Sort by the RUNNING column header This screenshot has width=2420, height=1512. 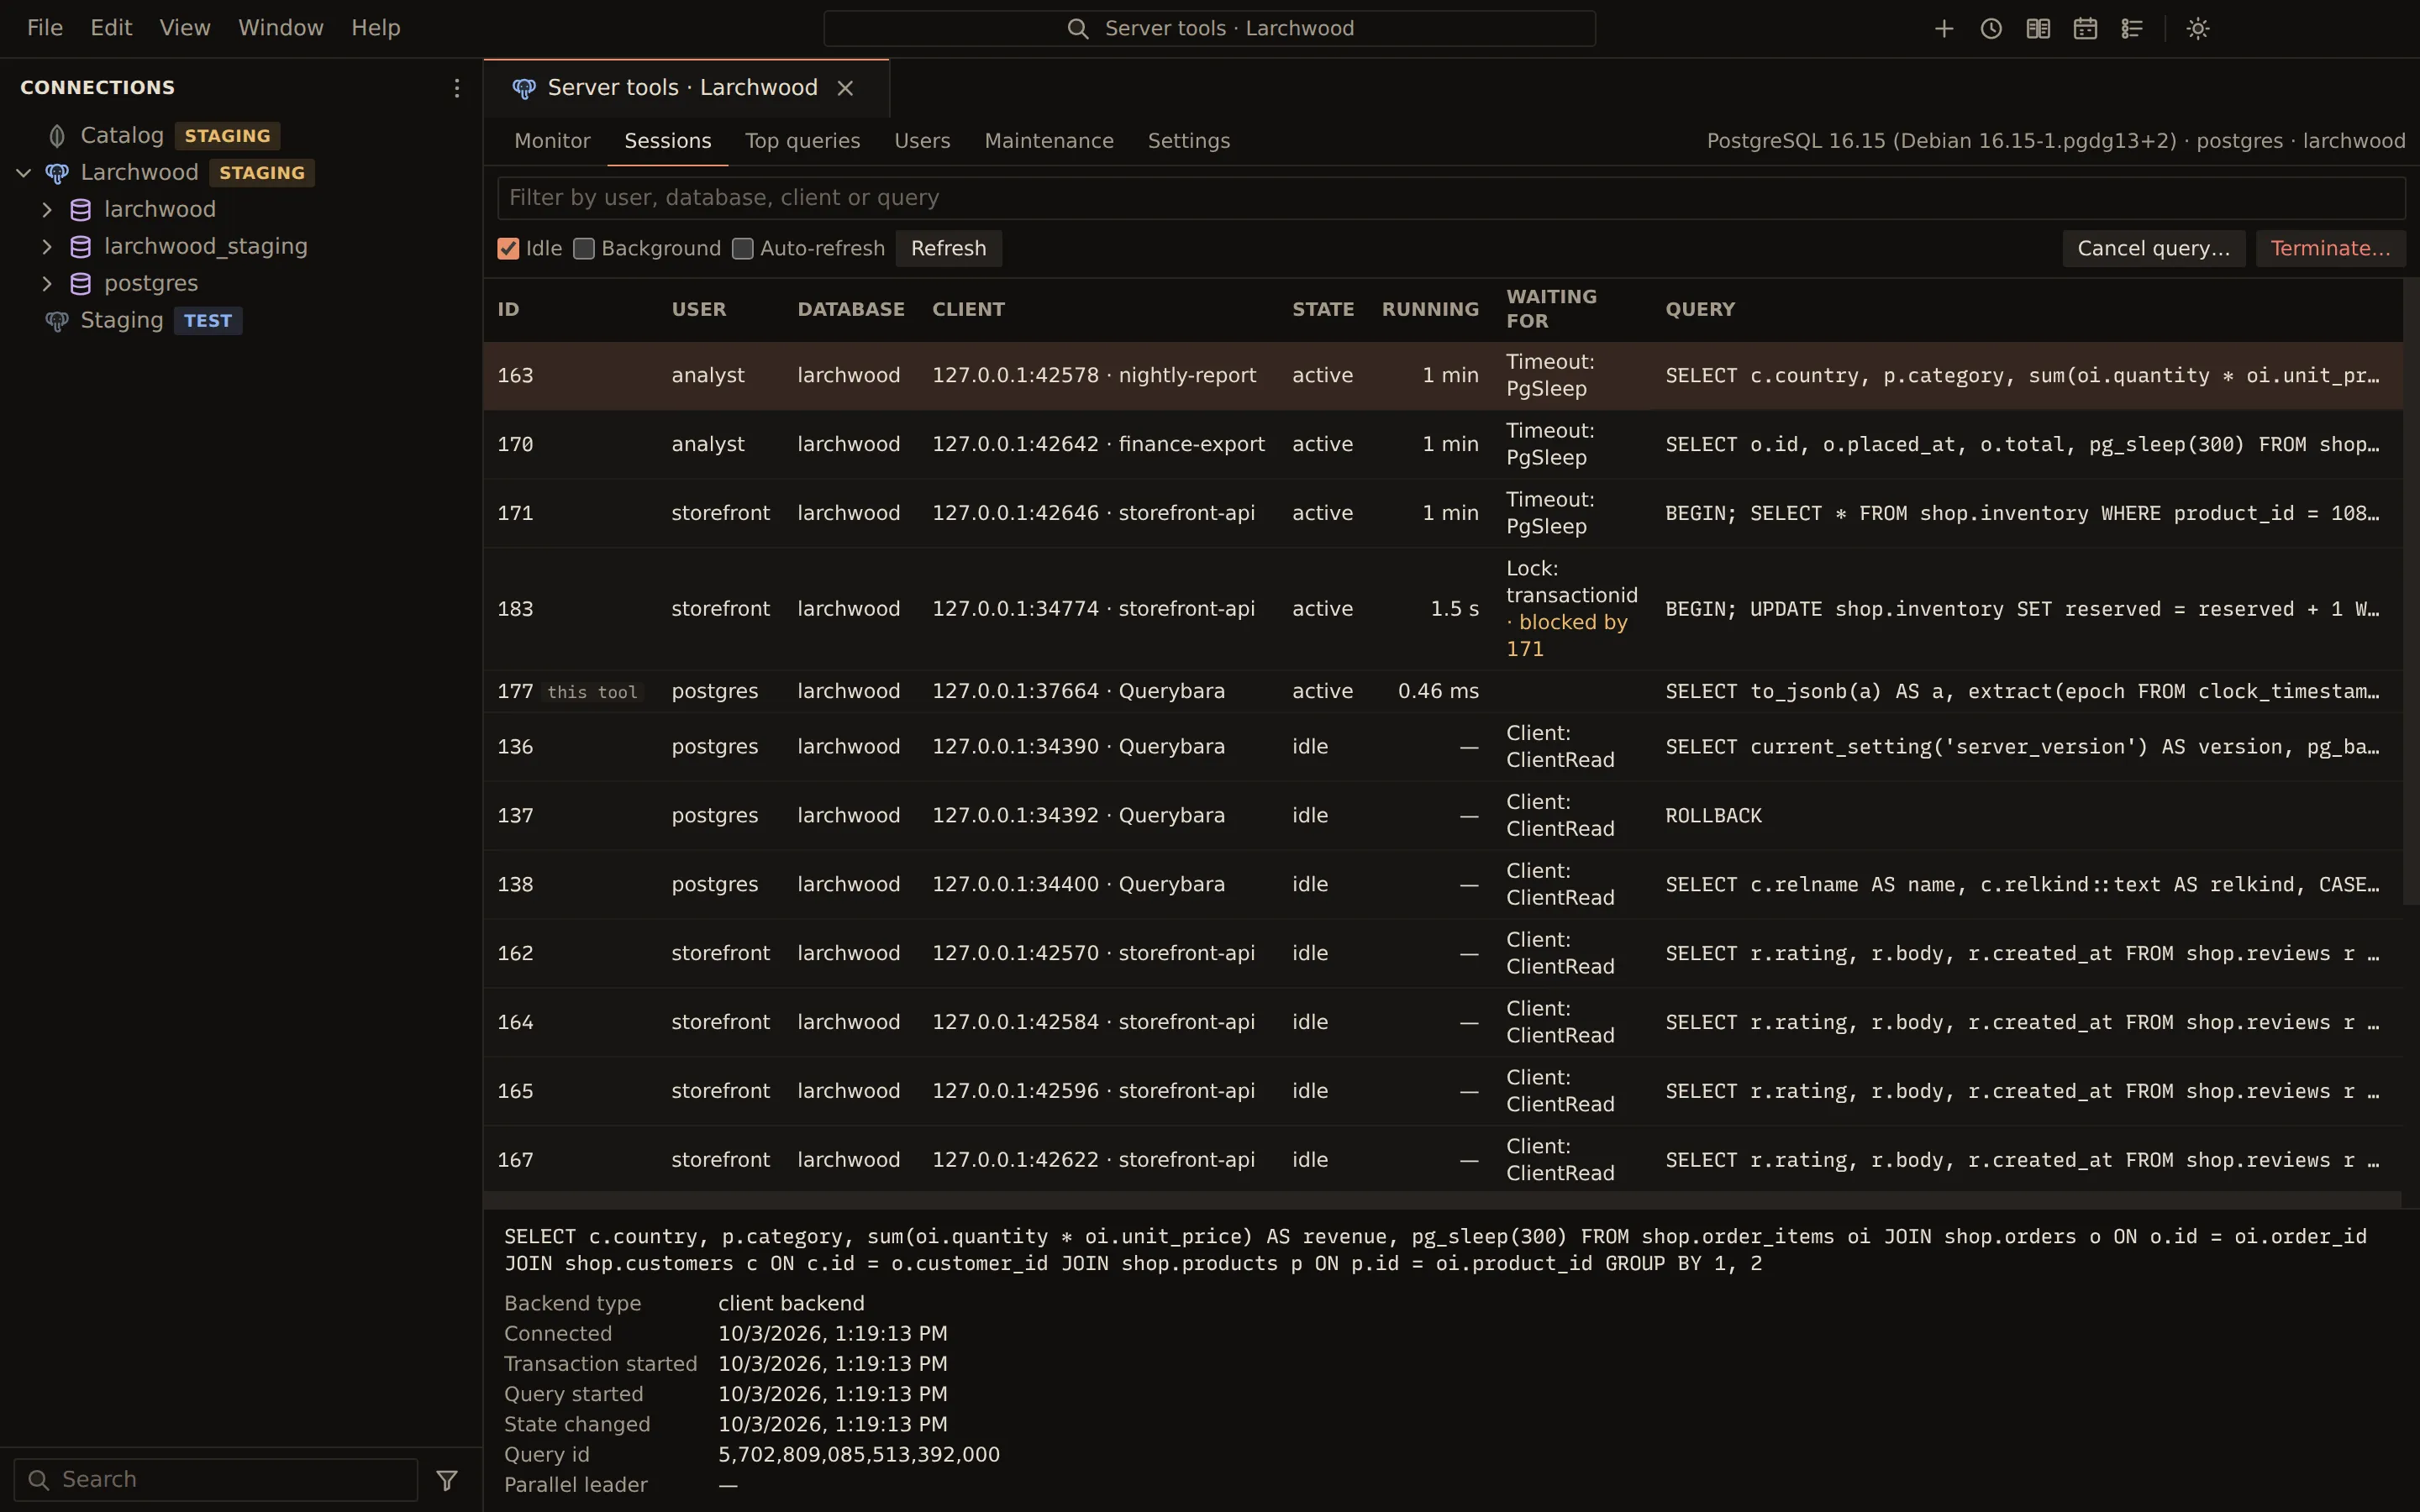tap(1430, 310)
